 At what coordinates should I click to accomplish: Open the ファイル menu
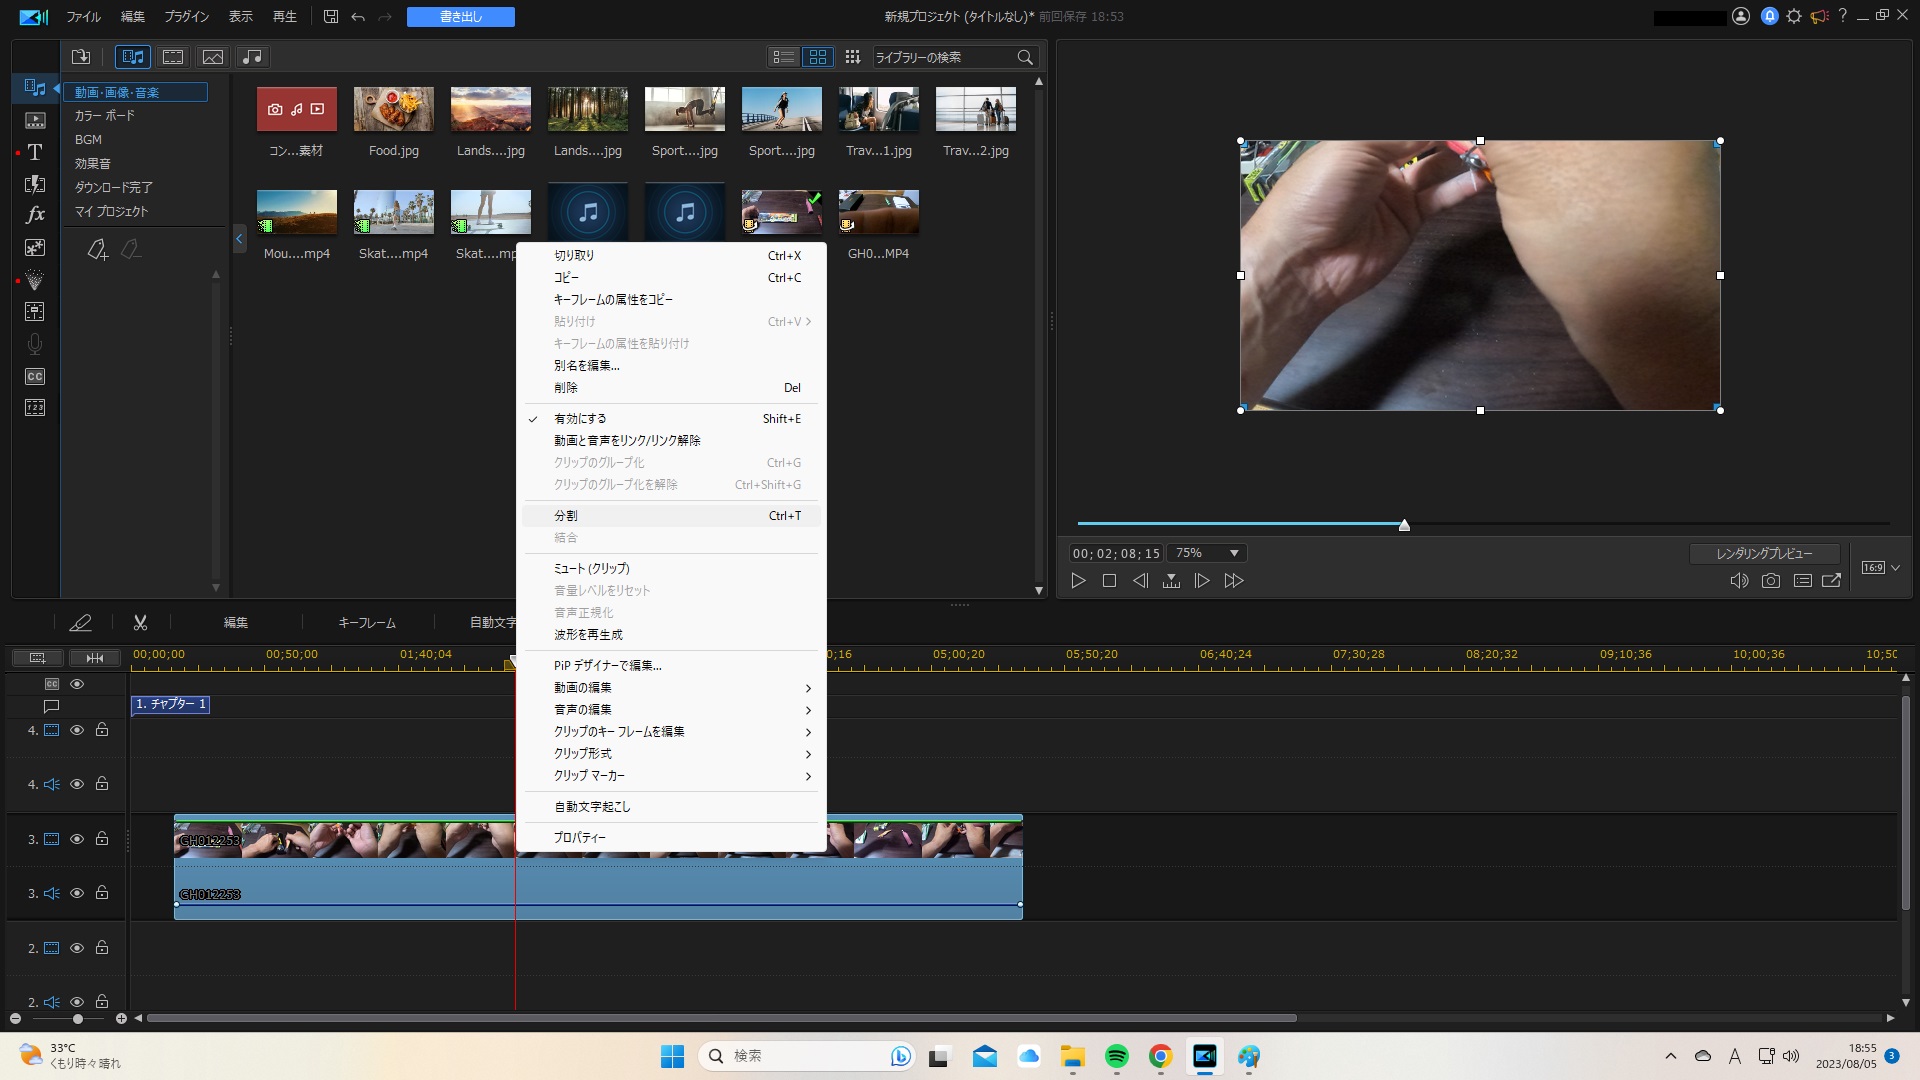click(x=83, y=16)
